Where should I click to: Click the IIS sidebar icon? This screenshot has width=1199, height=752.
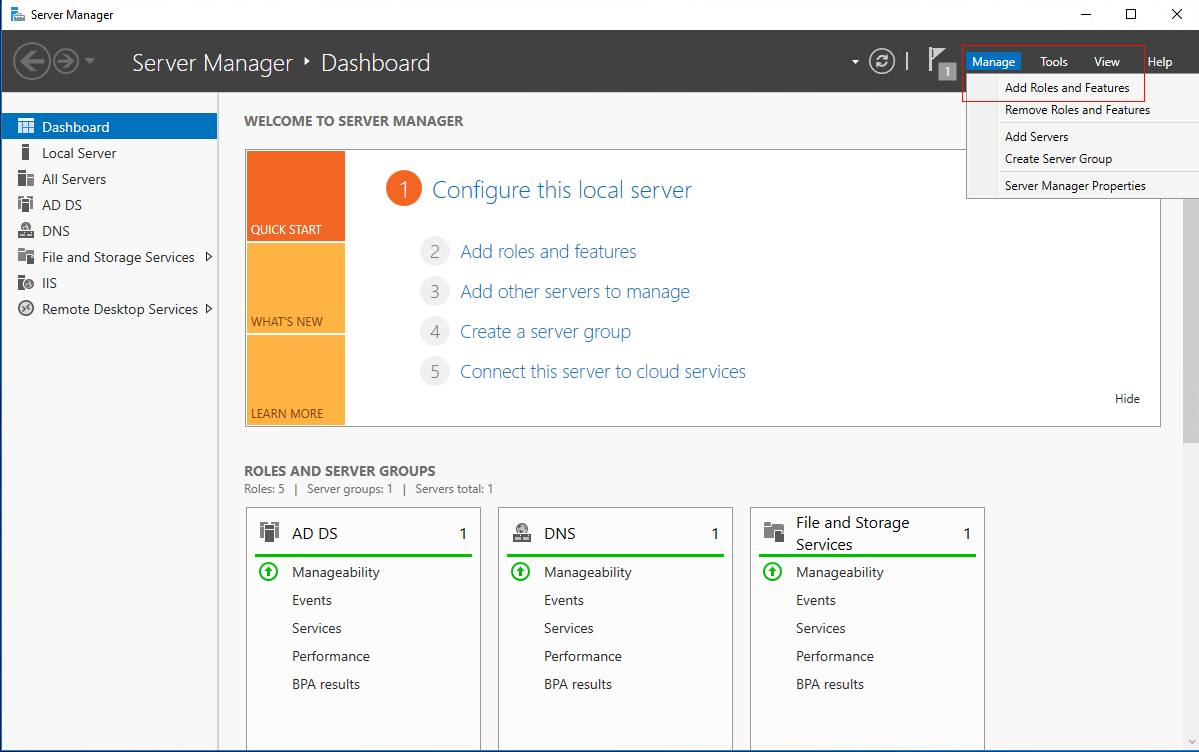pos(26,282)
